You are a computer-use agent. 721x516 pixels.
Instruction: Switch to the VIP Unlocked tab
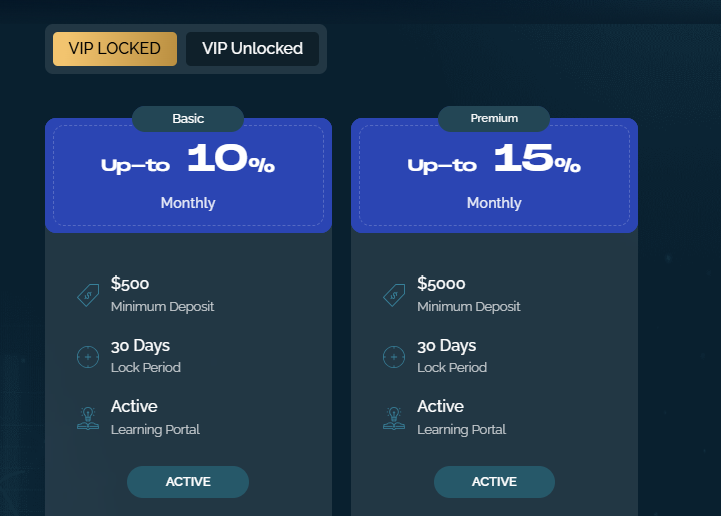tap(252, 48)
